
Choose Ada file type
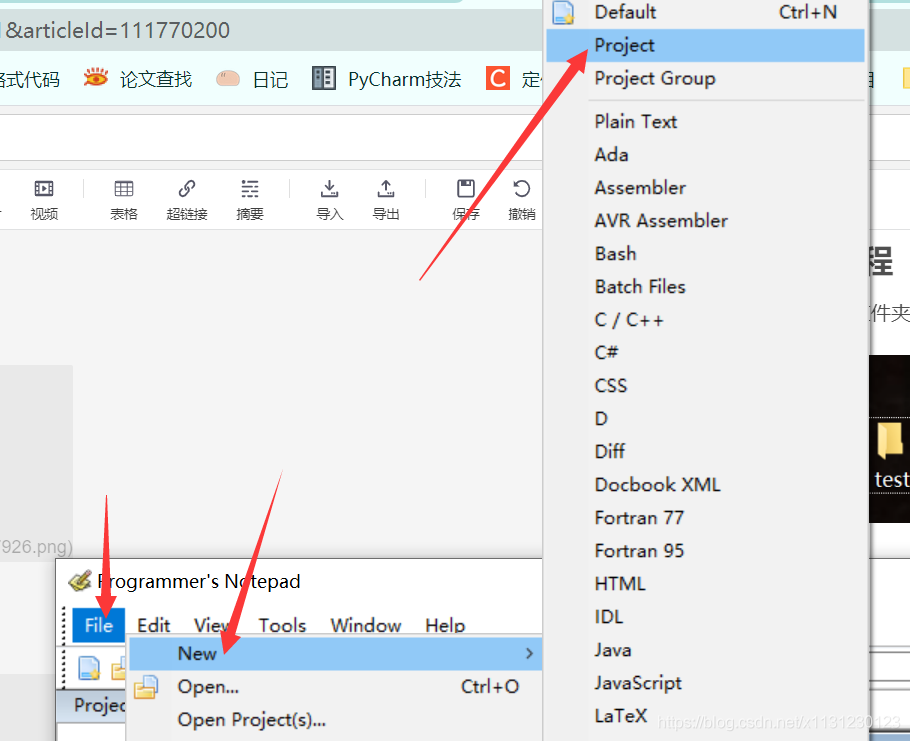point(705,154)
